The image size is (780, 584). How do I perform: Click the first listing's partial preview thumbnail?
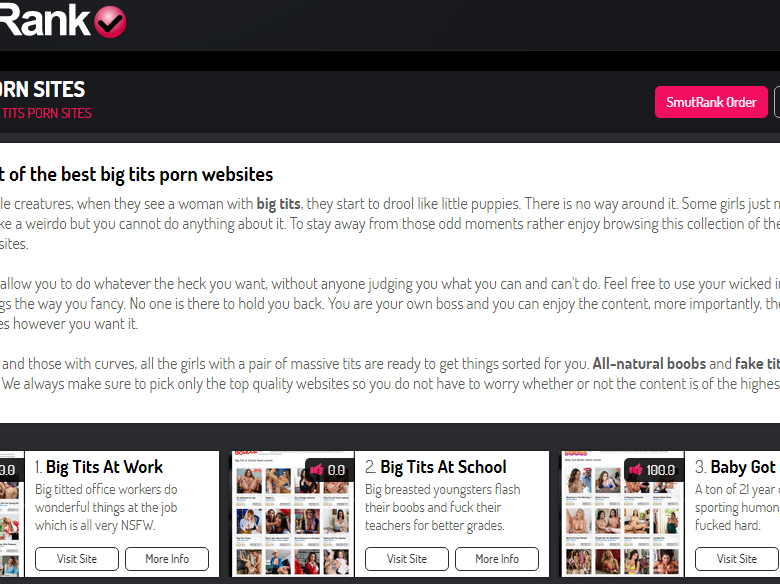coord(12,514)
